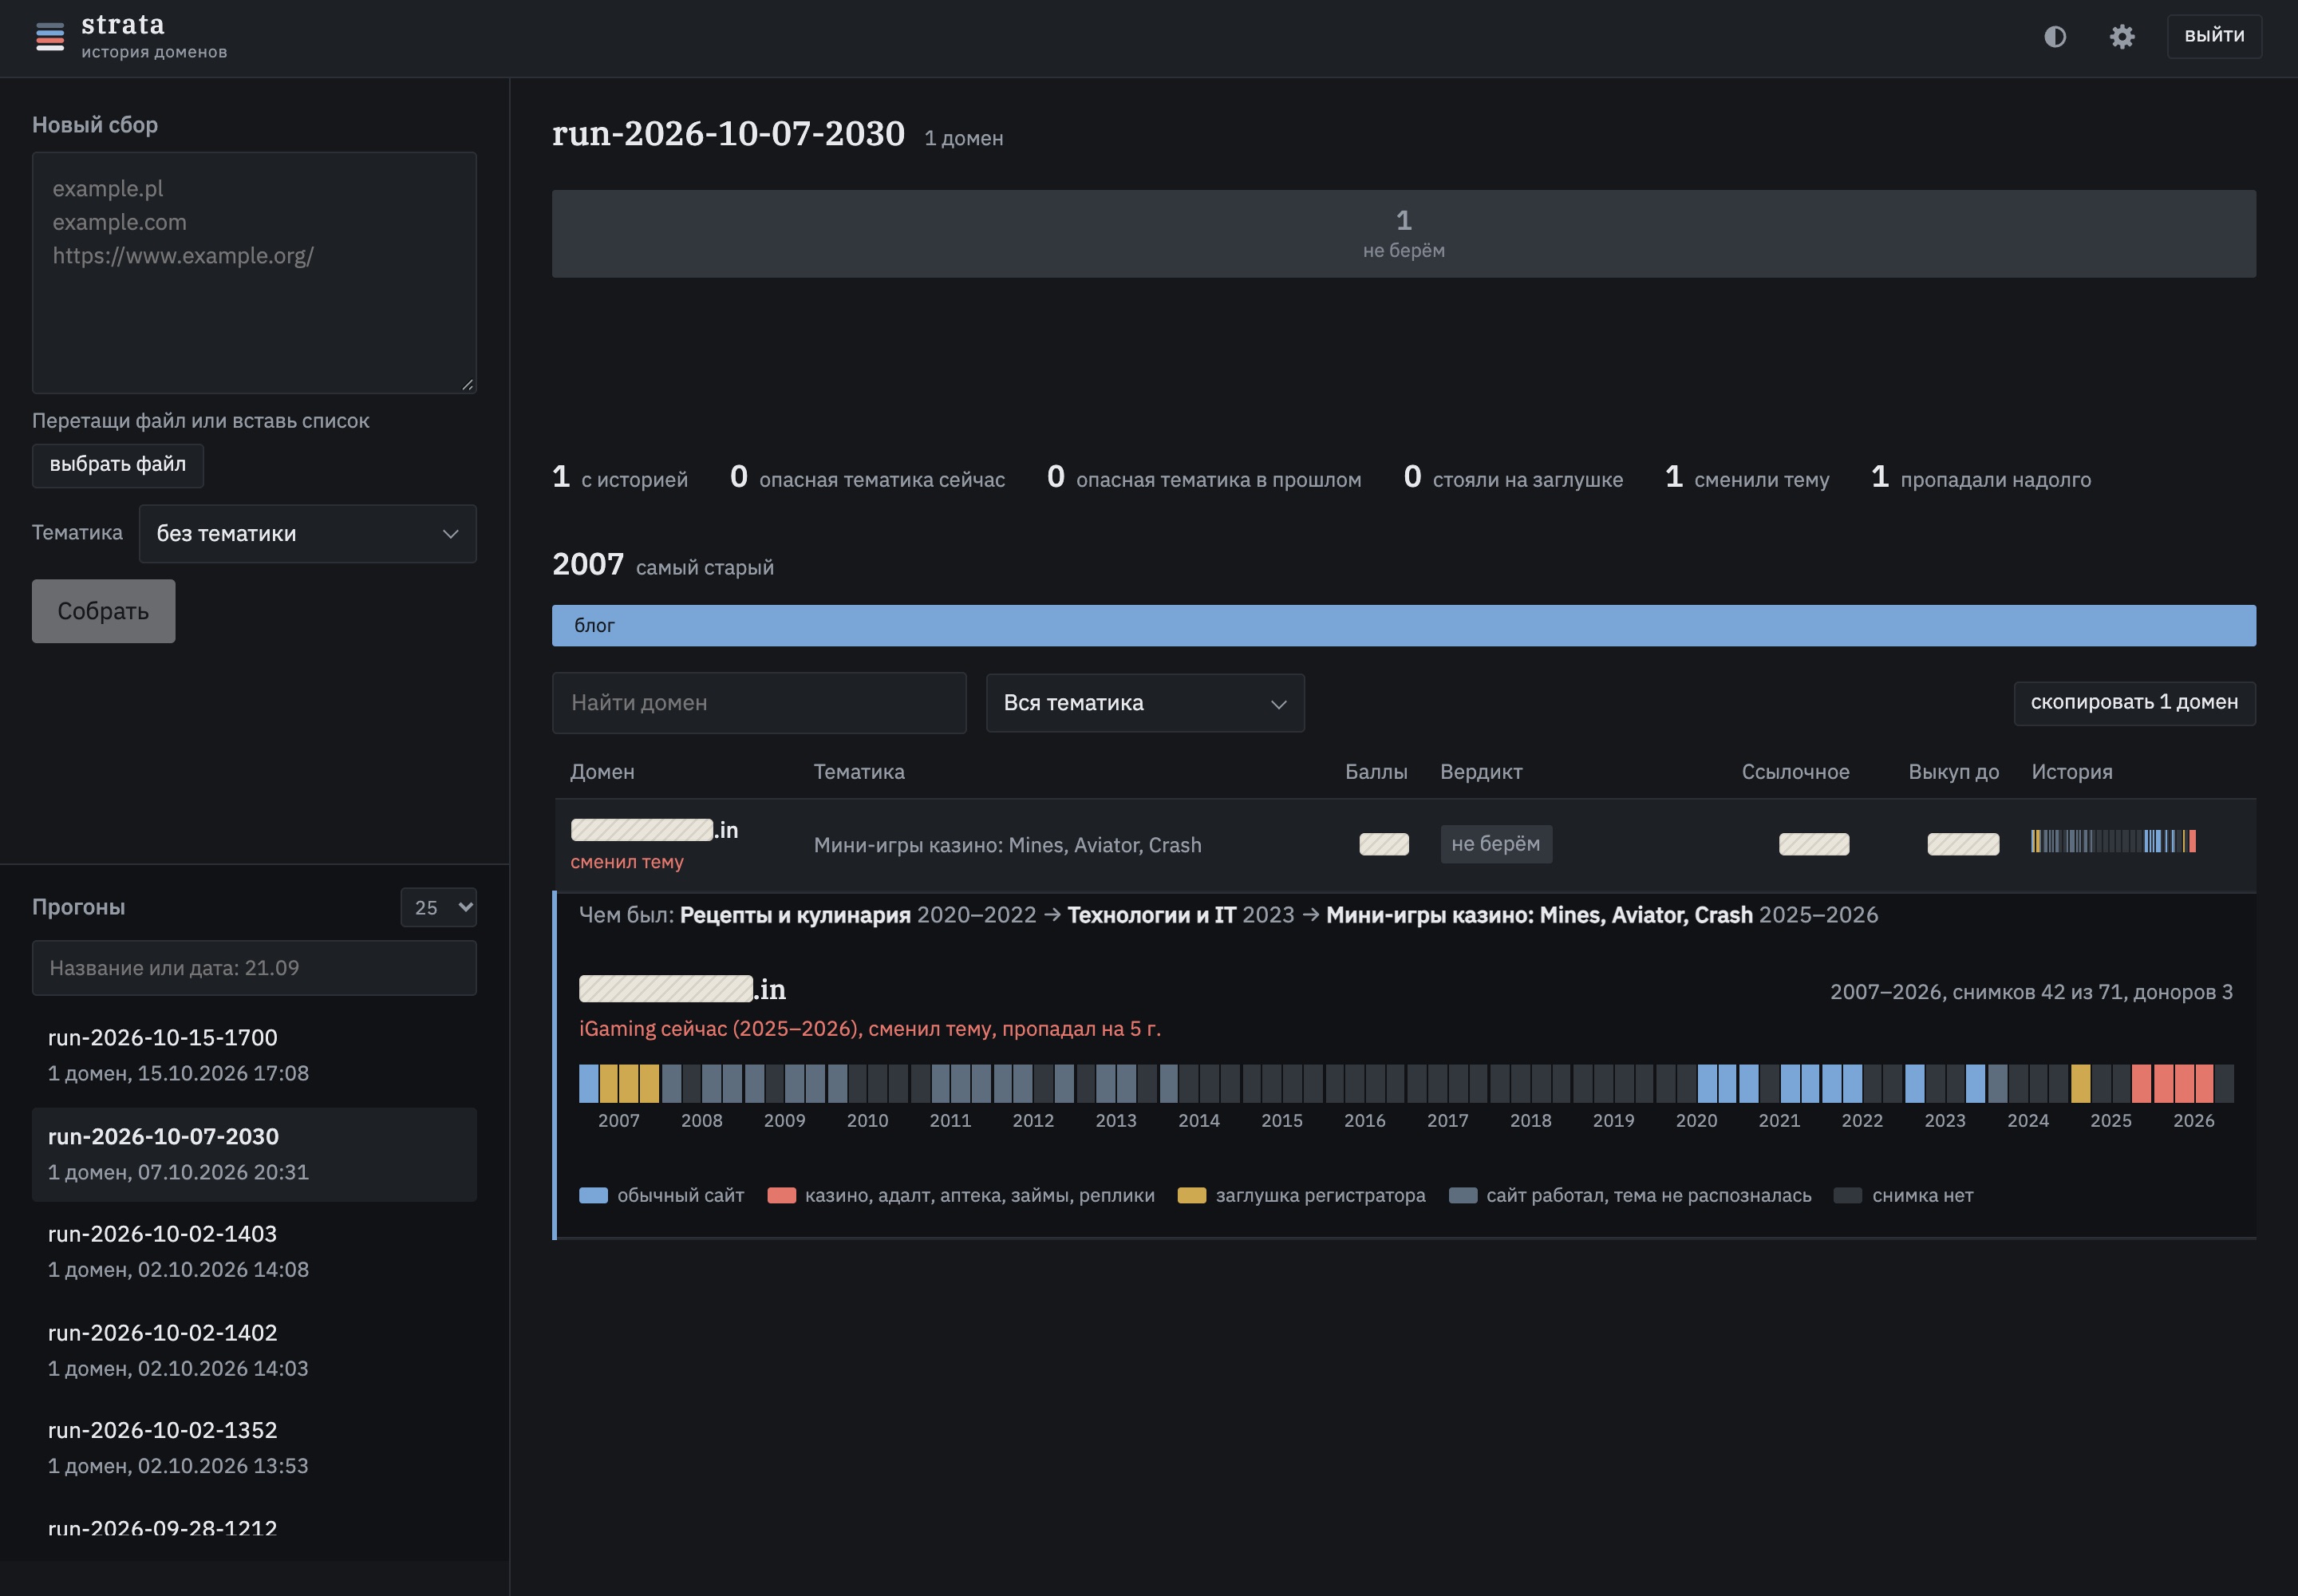Sort by the Выкуп до column header
Screen dimensions: 2298x1596
(x=1953, y=772)
